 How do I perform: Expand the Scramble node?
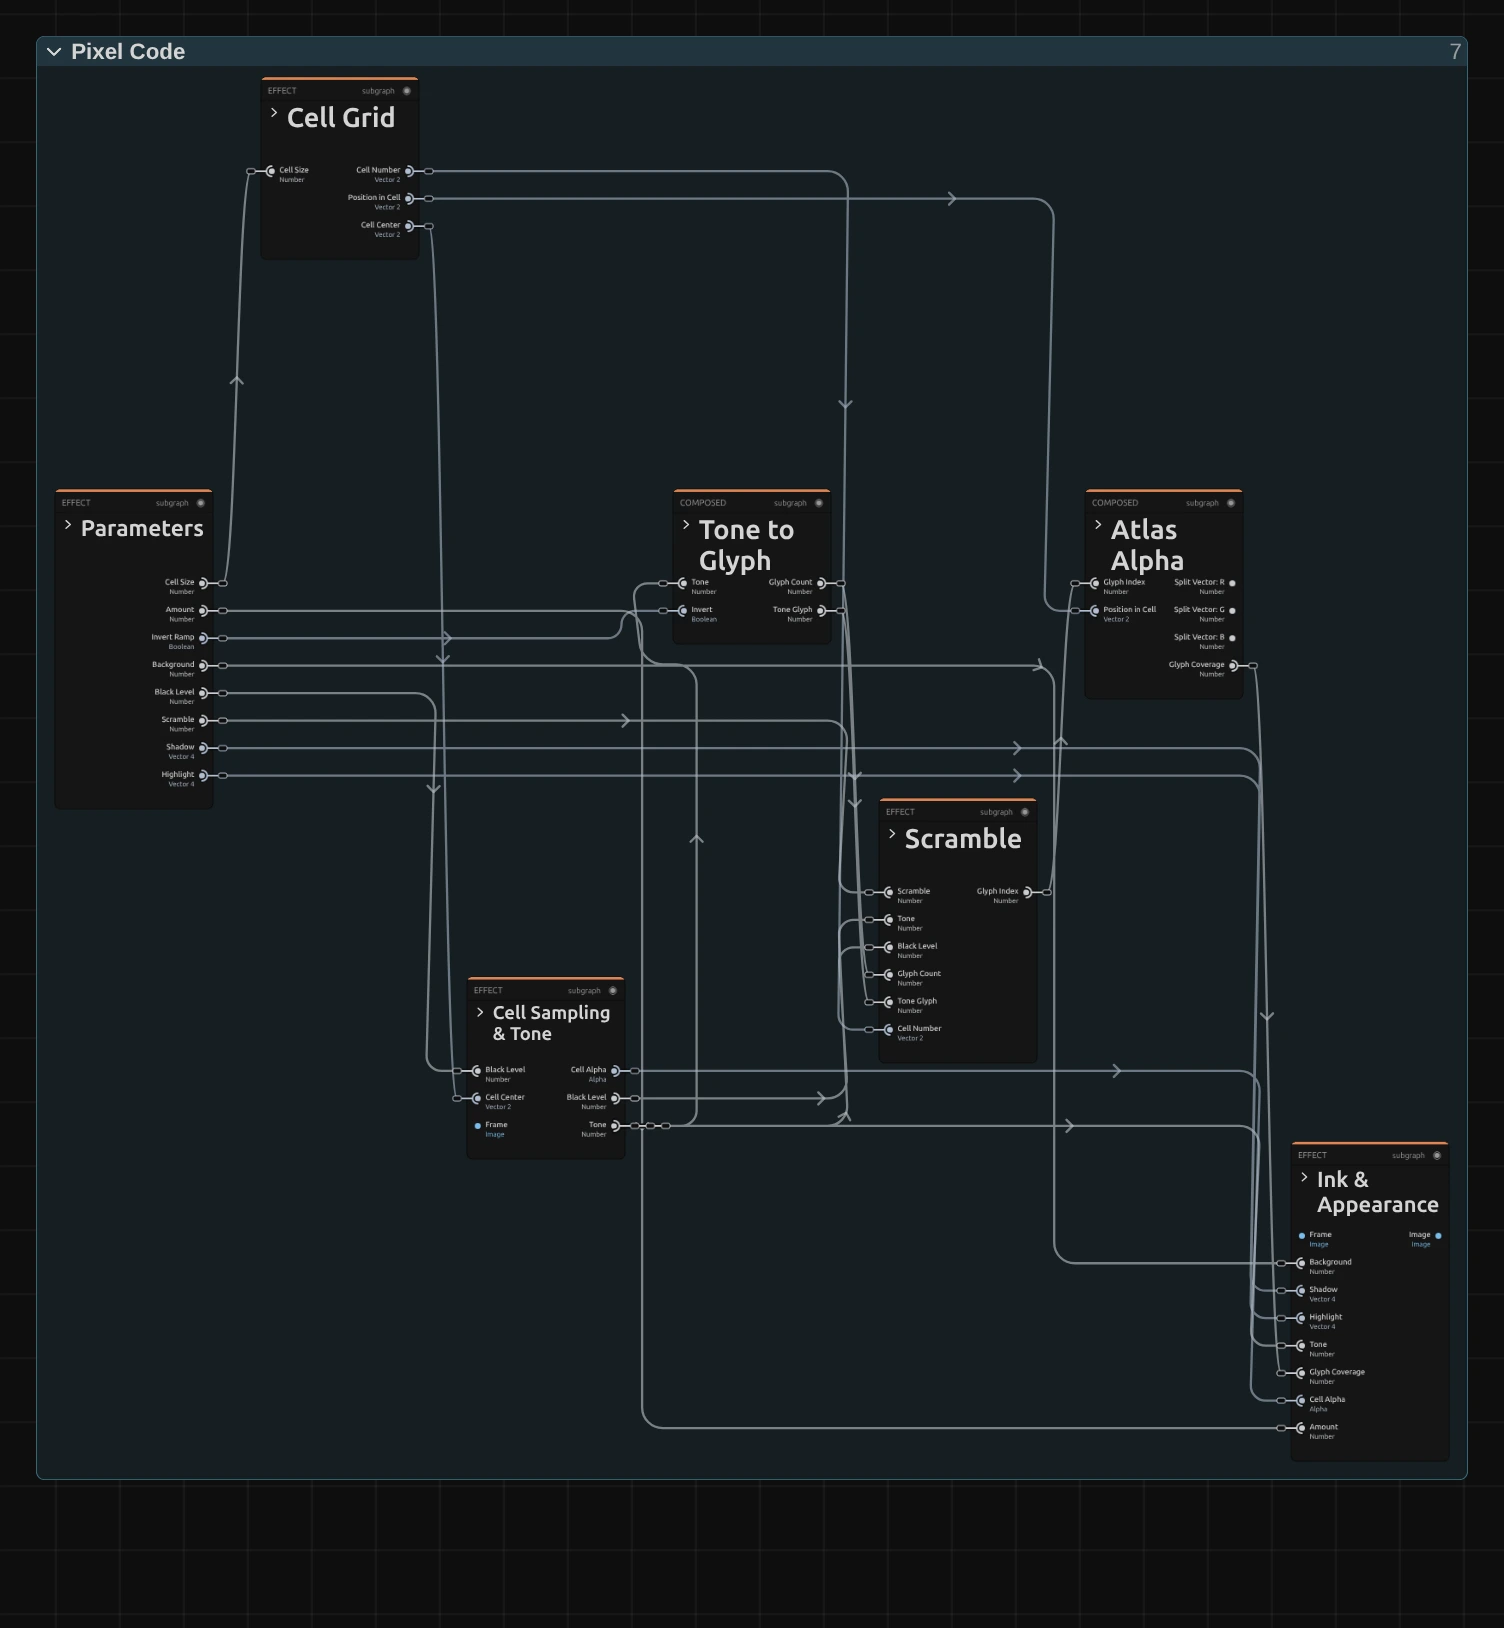[x=892, y=834]
